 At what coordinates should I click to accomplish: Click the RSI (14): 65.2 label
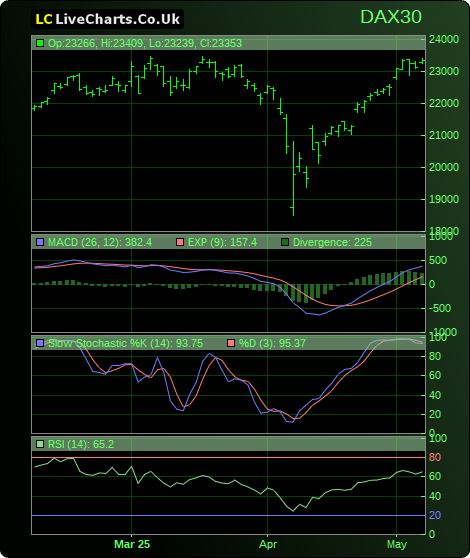[81, 444]
